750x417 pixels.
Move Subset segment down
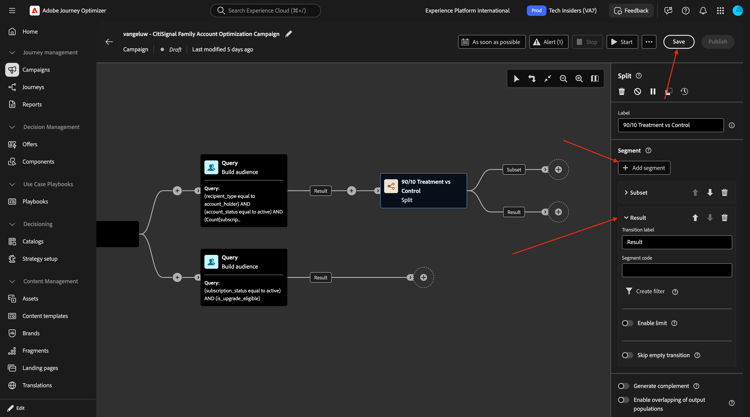(x=710, y=193)
